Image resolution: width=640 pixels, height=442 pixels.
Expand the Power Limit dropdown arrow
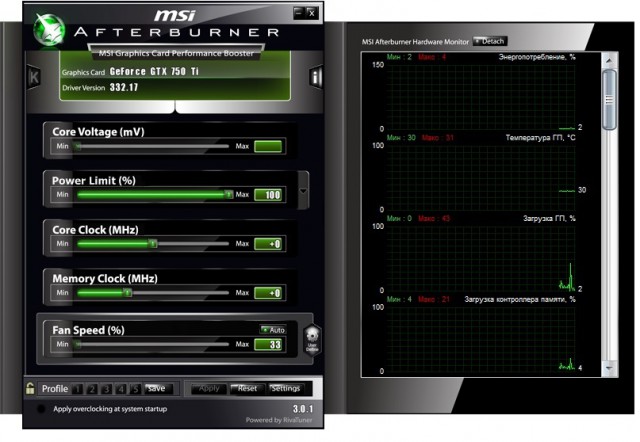303,191
